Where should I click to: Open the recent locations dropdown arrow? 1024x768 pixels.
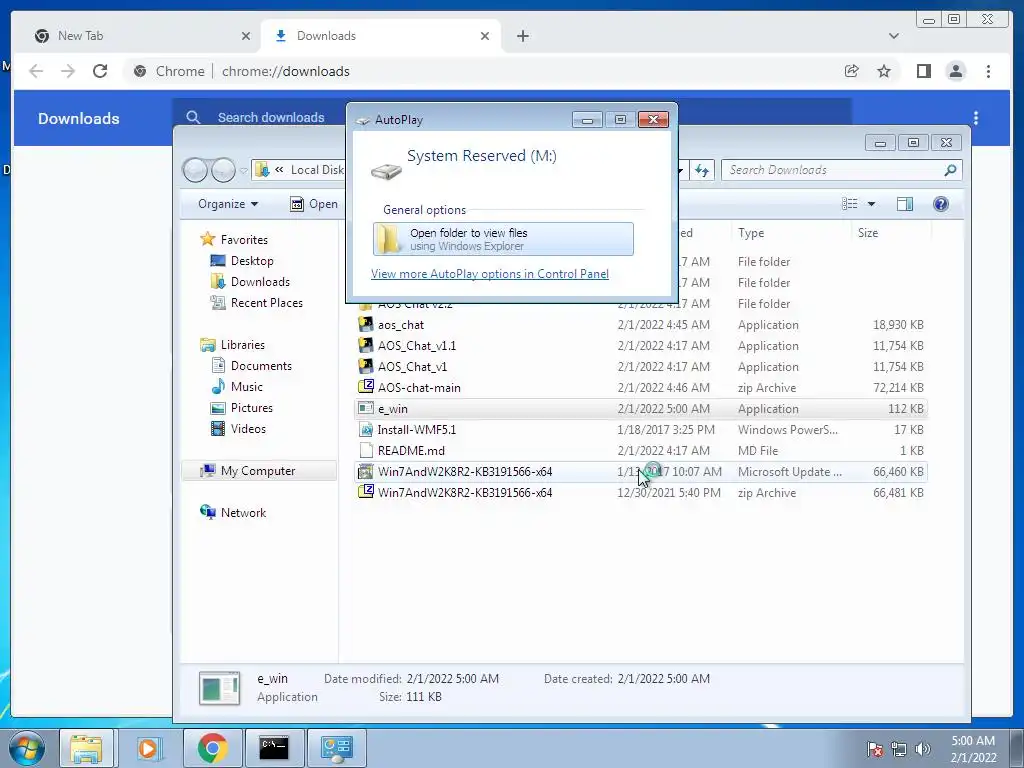(x=244, y=171)
